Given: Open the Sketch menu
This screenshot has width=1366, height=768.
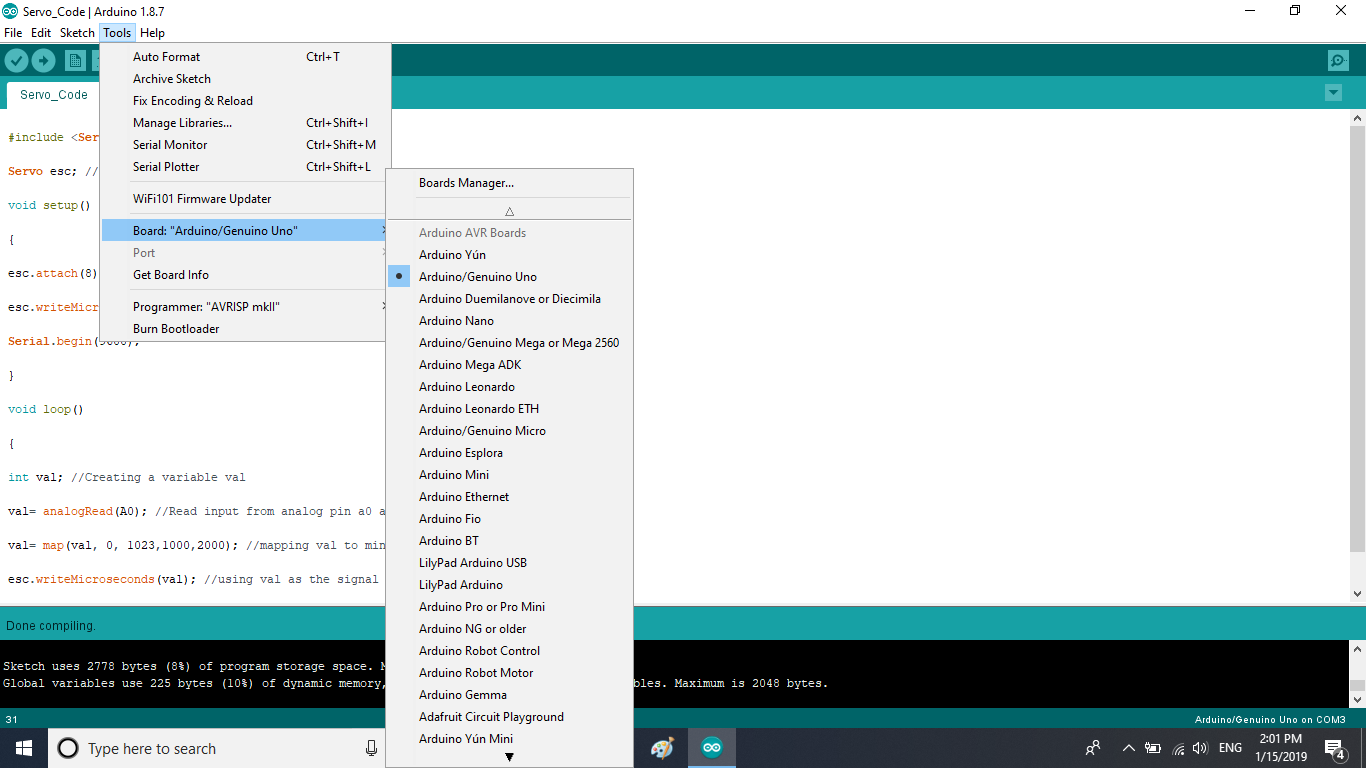Looking at the screenshot, I should tap(77, 33).
